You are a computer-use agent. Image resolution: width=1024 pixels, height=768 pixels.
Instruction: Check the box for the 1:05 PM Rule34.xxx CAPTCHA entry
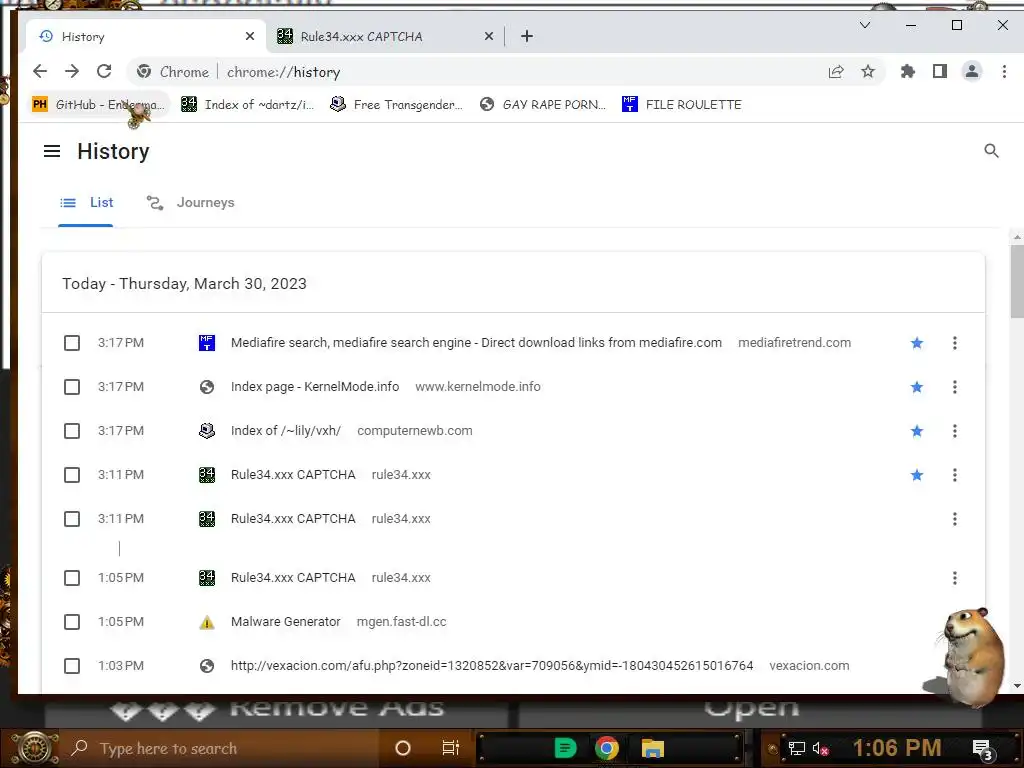(72, 578)
